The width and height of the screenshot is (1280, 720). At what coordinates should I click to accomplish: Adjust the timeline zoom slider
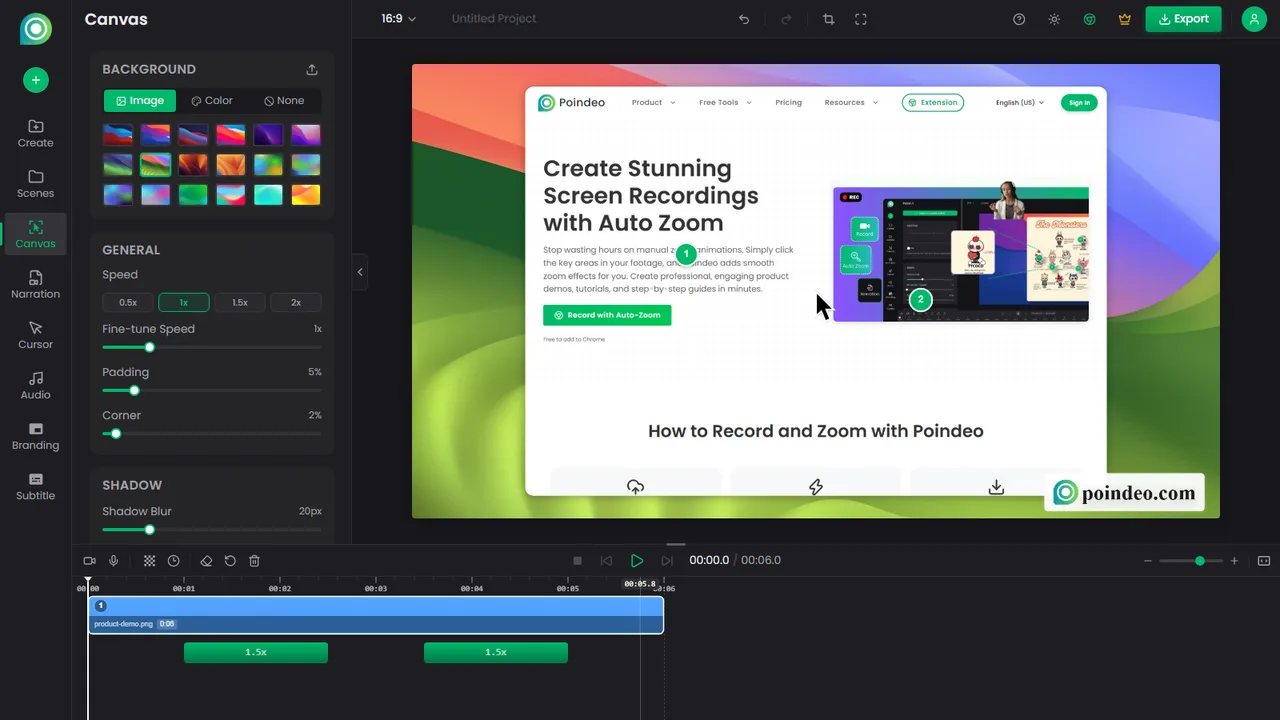(1191, 561)
